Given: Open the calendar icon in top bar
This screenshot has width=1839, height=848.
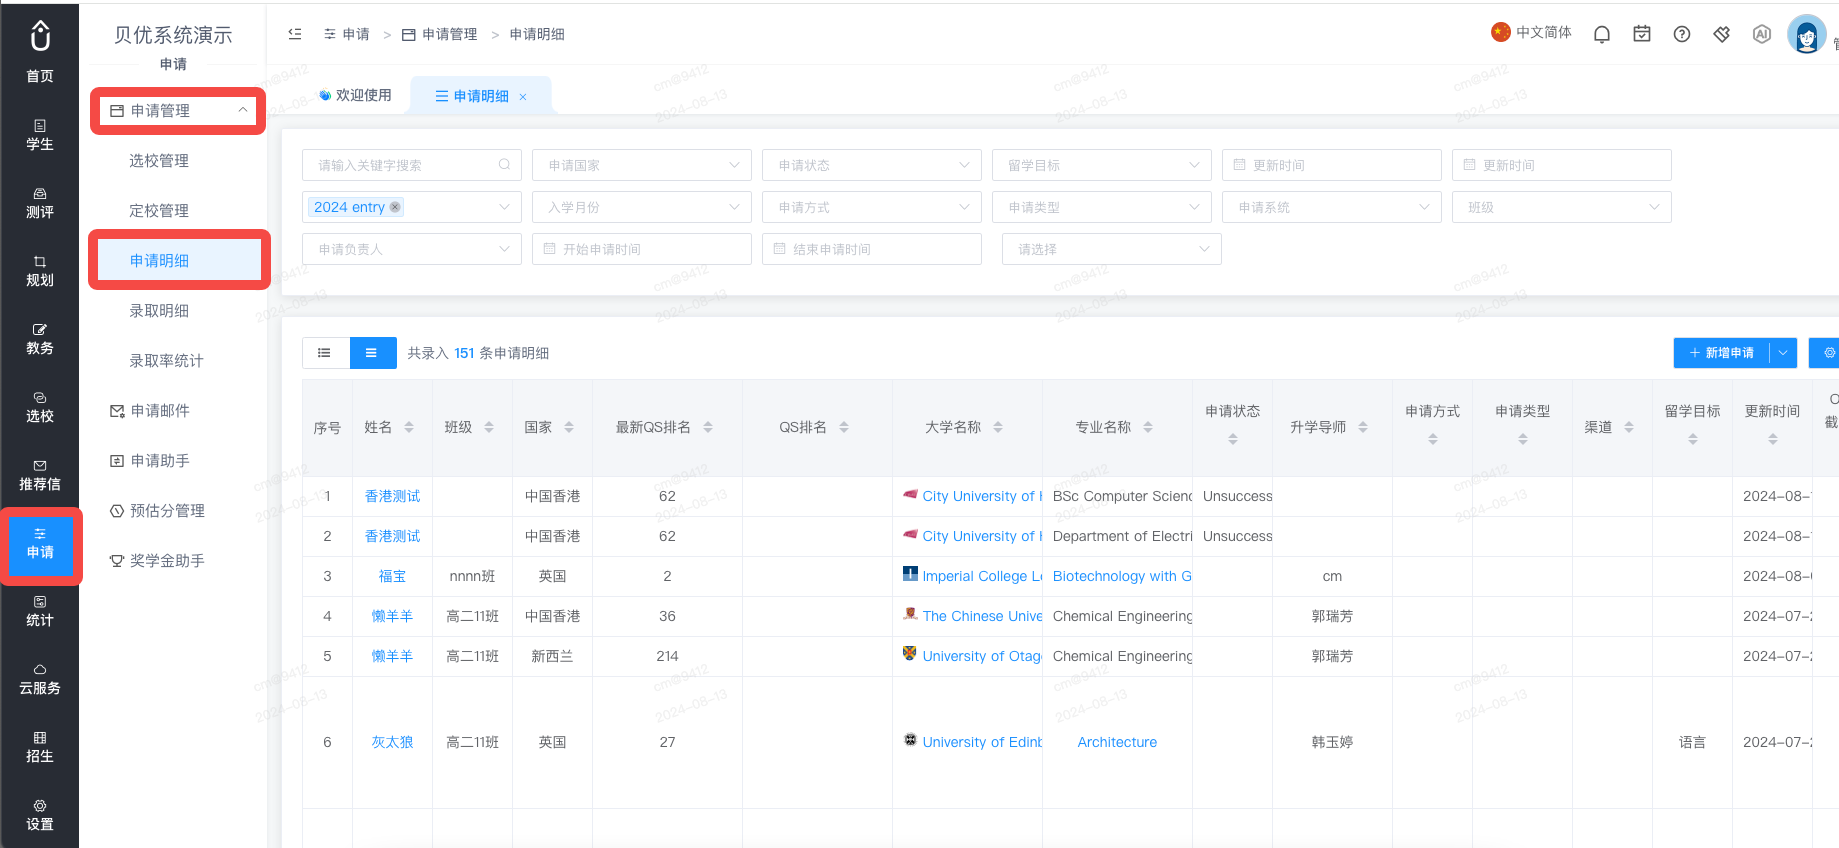Looking at the screenshot, I should 1642,34.
